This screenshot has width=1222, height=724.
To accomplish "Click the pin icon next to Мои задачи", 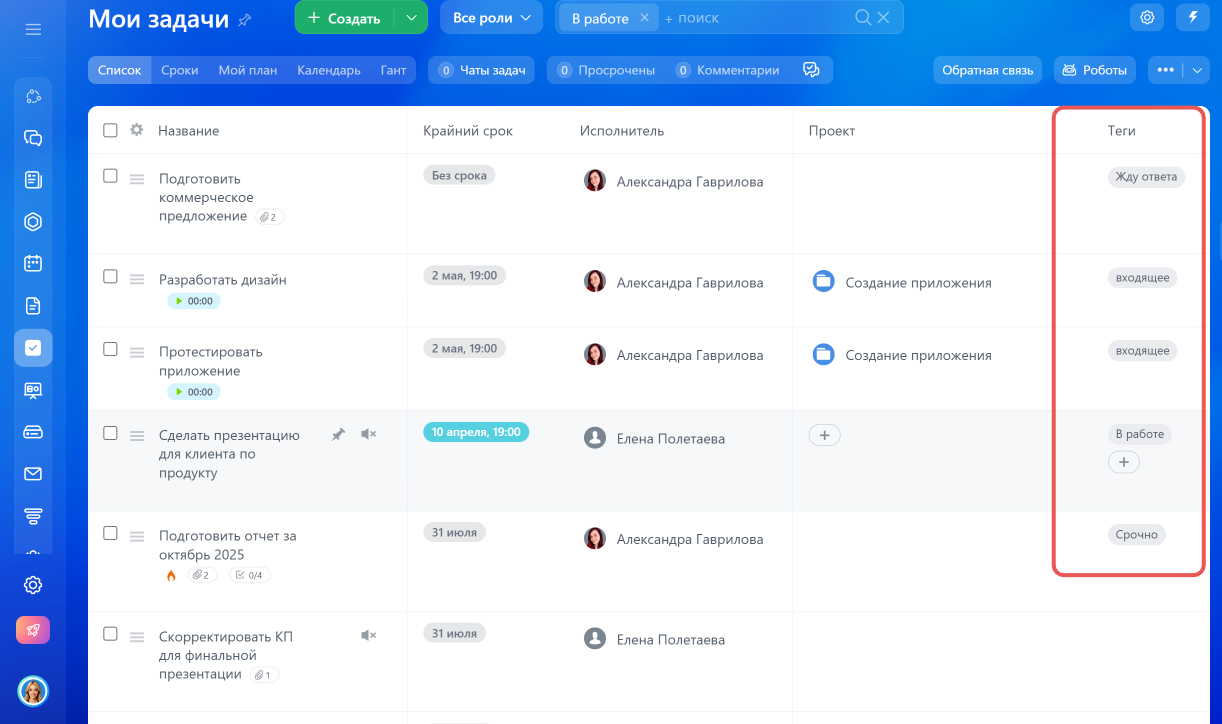I will pos(246,19).
